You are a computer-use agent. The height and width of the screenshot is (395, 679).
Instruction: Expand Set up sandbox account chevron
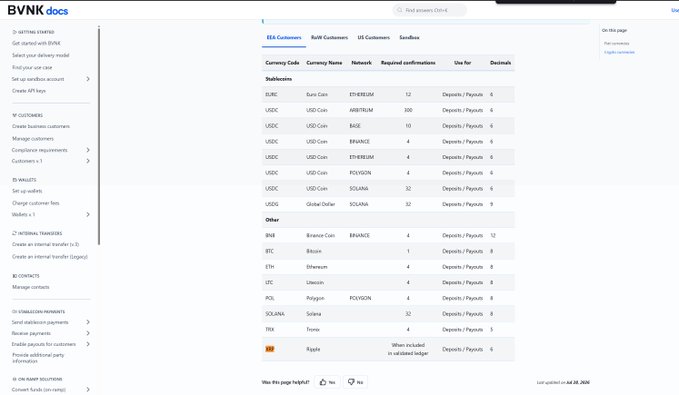[x=88, y=79]
